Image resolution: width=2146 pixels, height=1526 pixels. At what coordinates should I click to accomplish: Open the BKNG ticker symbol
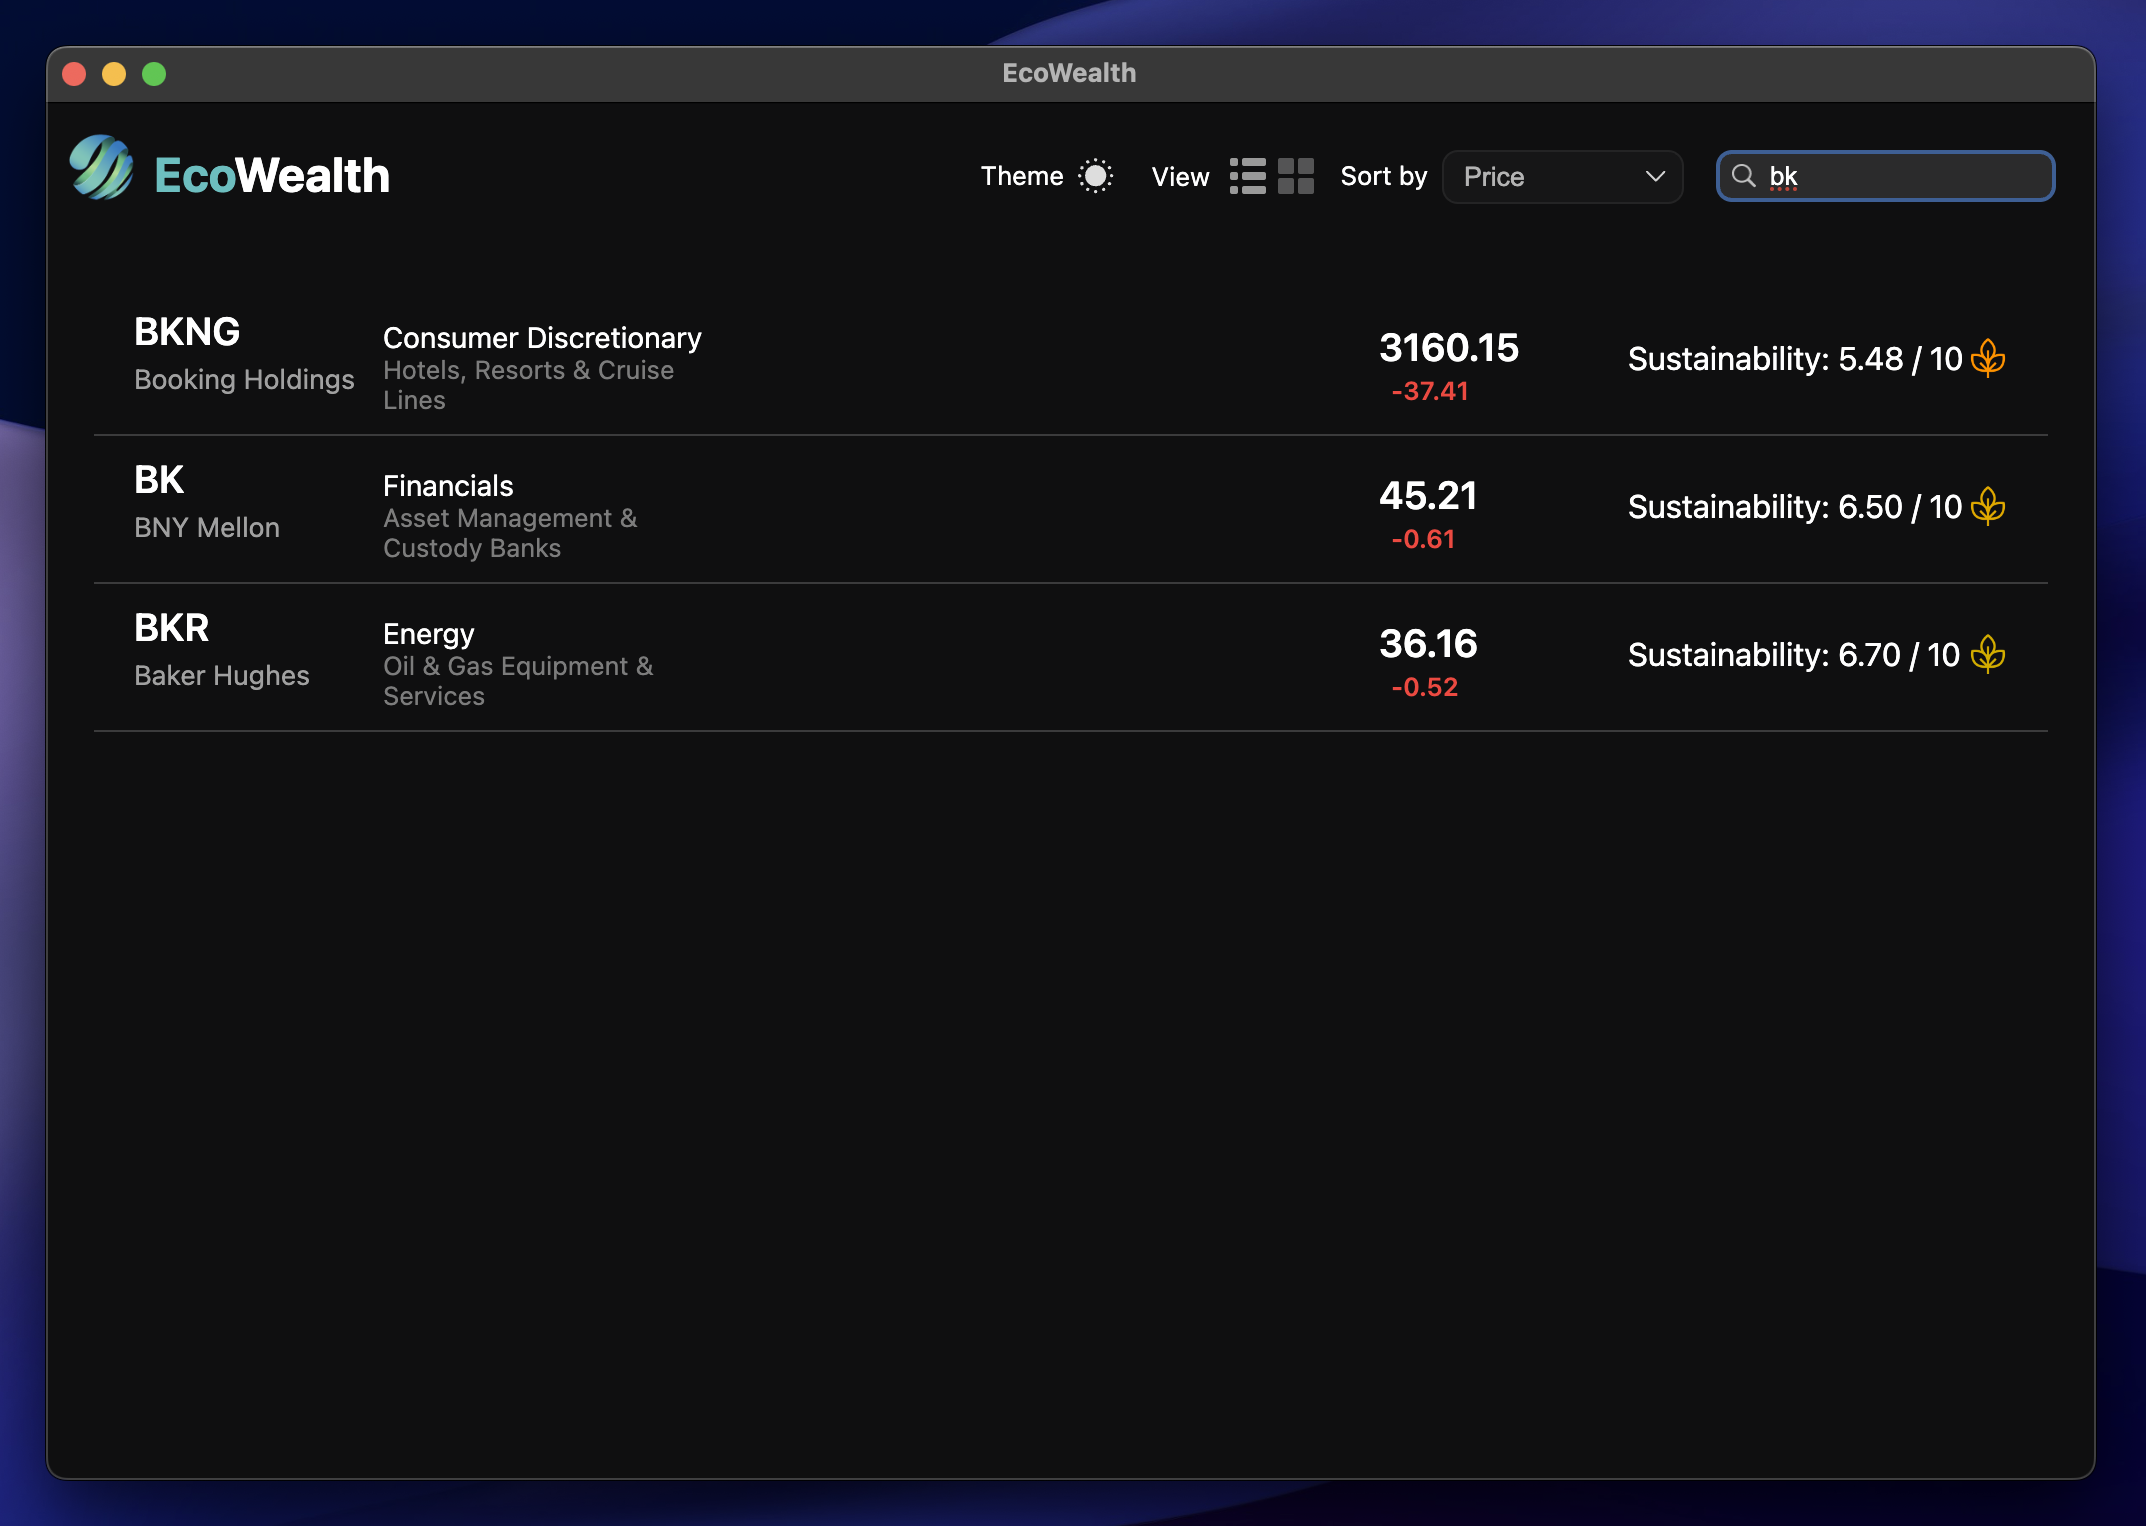coord(187,332)
